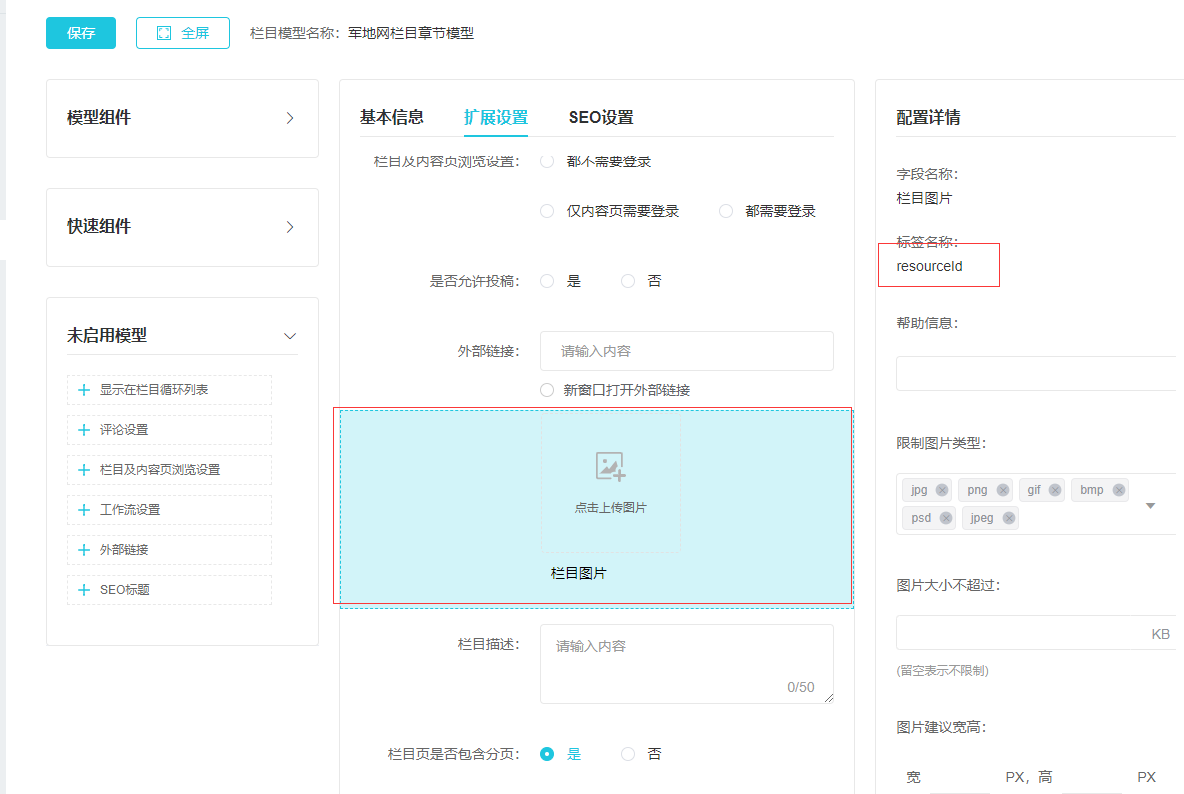
Task: Click the 外部链接 input field
Action: pos(686,351)
